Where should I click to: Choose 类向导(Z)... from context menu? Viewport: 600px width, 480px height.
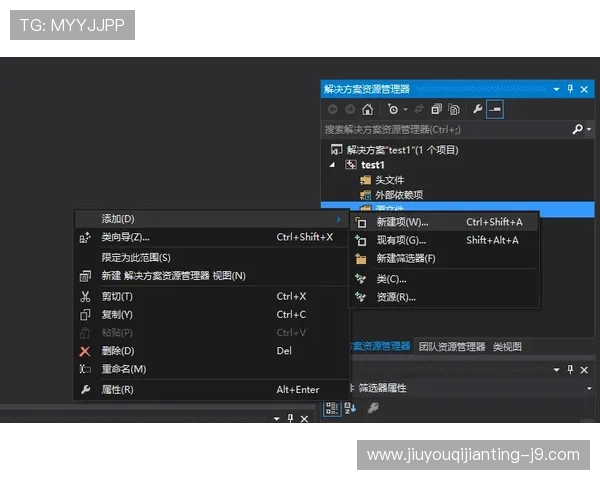click(x=210, y=237)
